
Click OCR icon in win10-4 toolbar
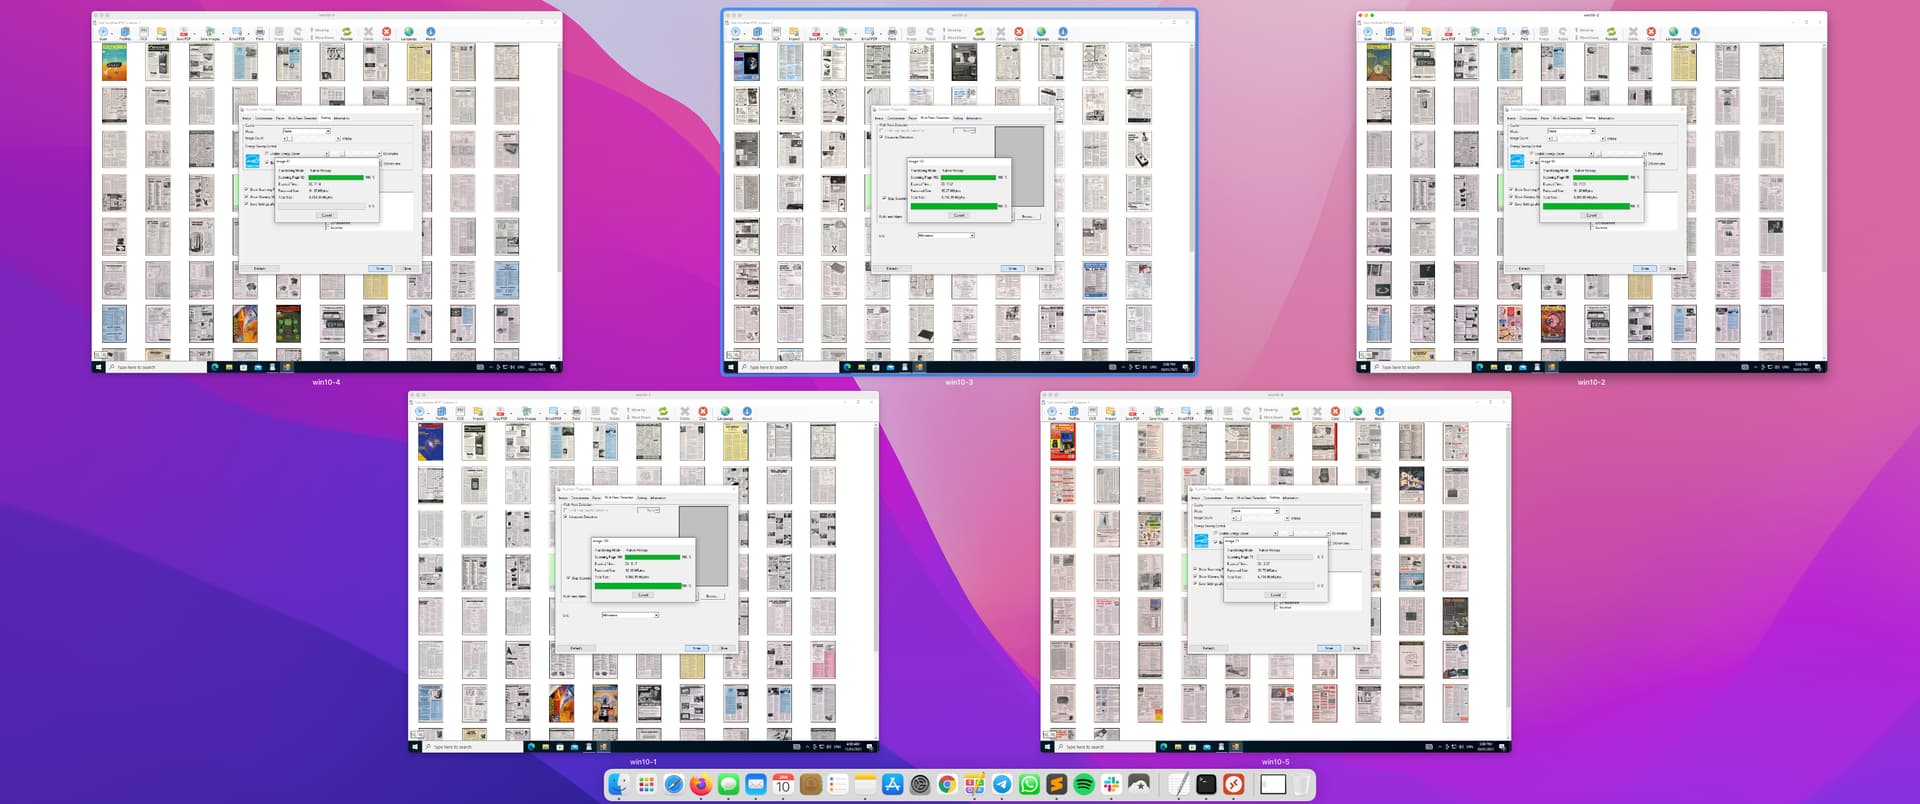pyautogui.click(x=143, y=31)
